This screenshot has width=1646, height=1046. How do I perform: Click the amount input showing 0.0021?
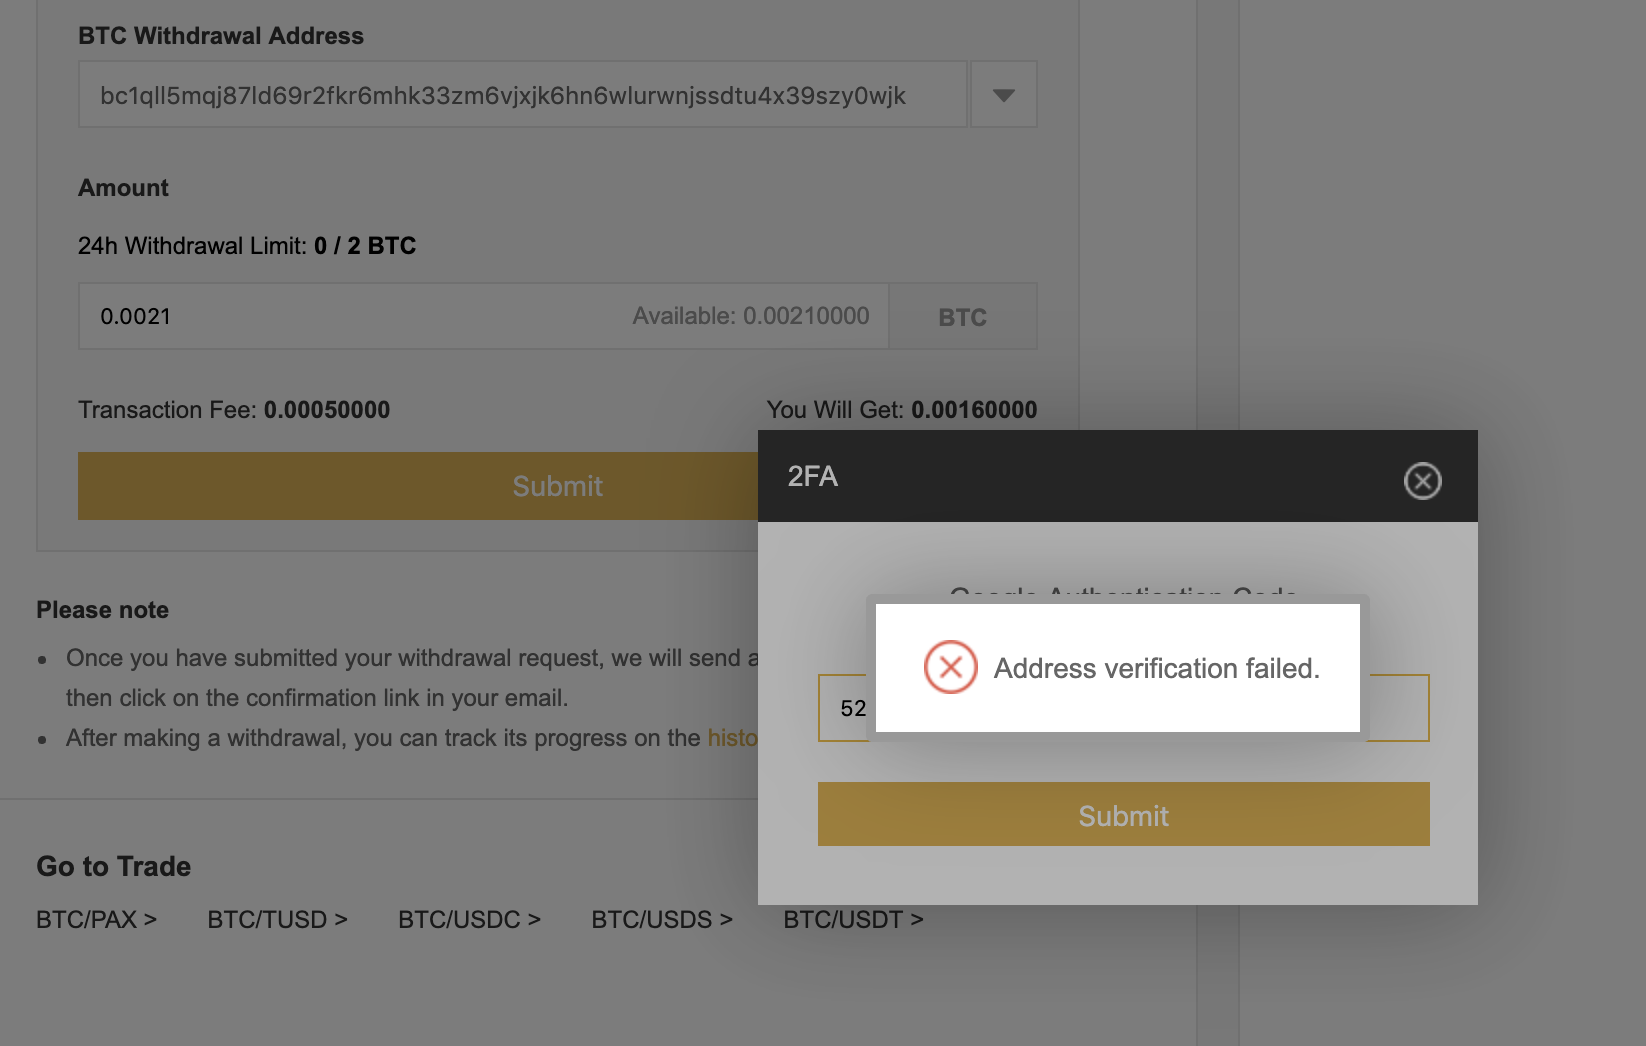point(483,316)
